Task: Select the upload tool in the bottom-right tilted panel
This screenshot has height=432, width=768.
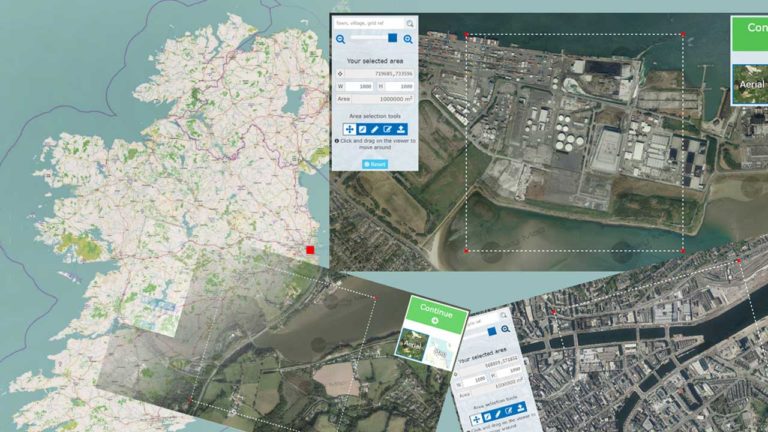Action: pos(520,407)
